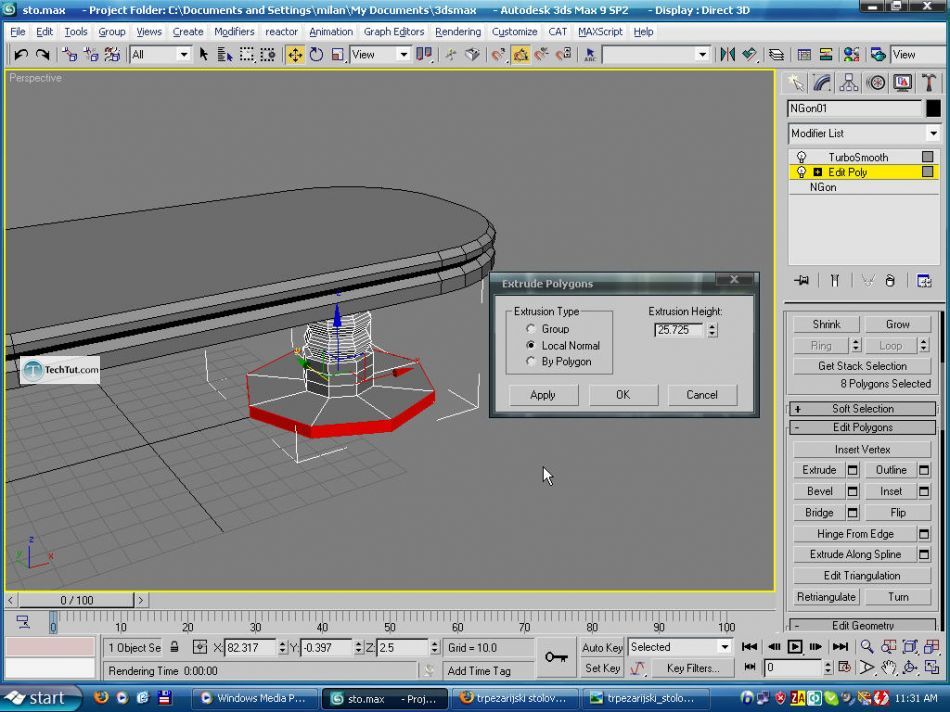Select the By Polygon extrusion type

coord(531,361)
